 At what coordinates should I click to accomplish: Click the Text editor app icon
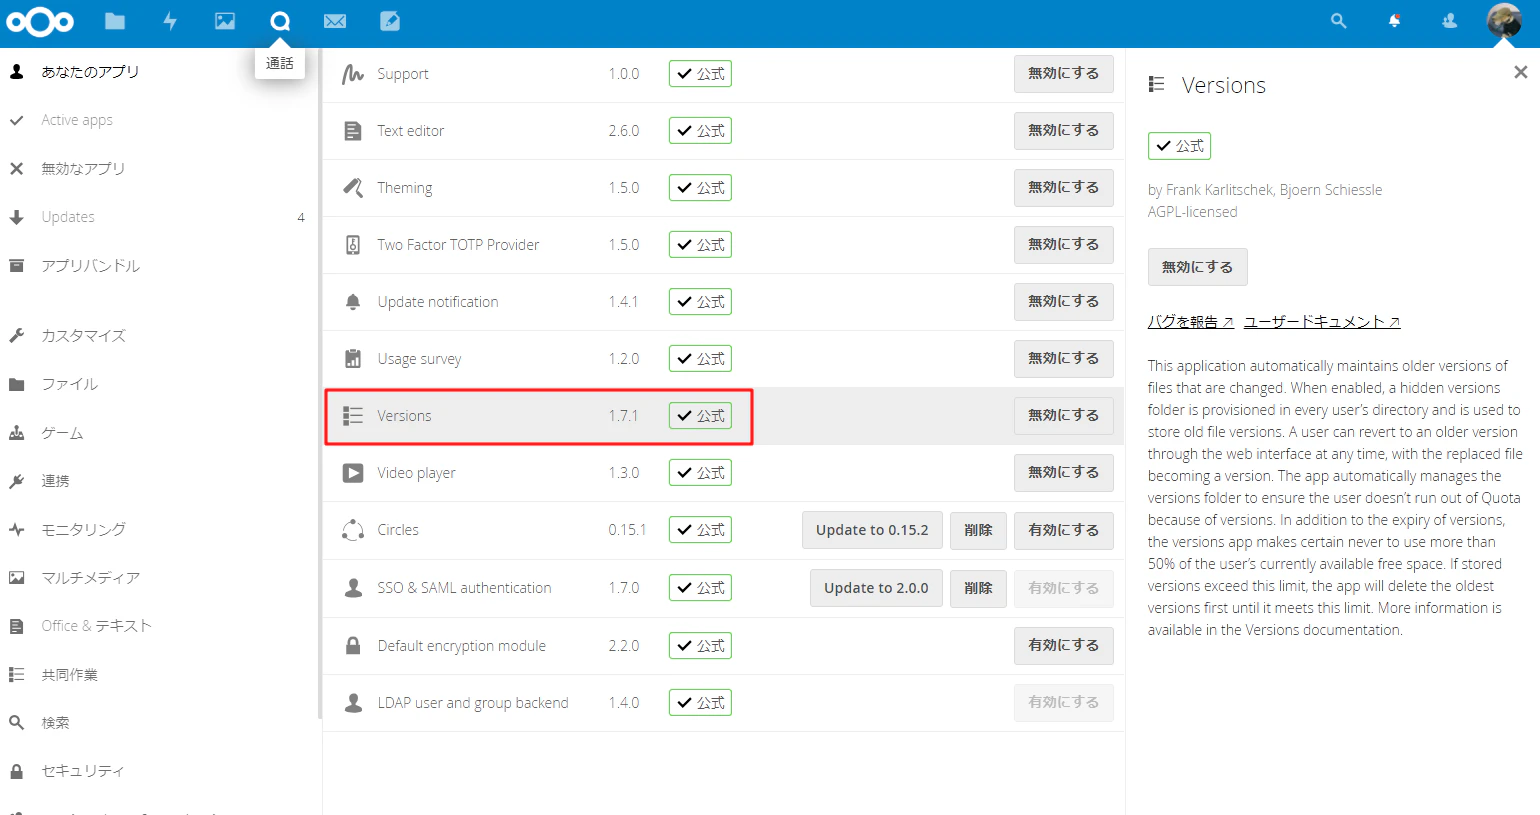pos(353,131)
